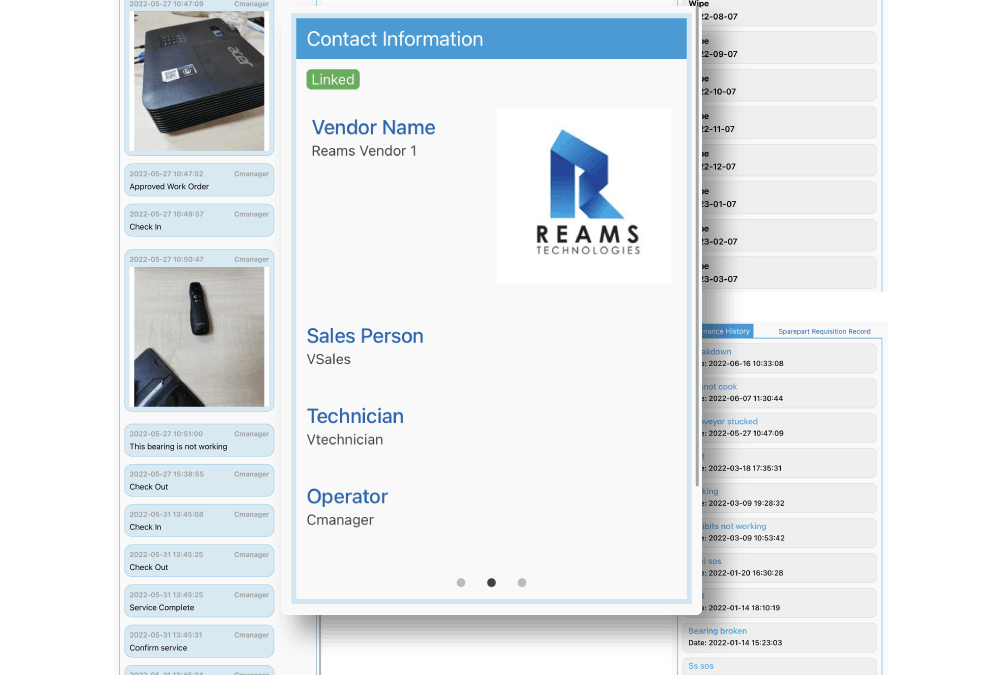
Task: Click the Contact Information scrollbar
Action: pos(698,300)
